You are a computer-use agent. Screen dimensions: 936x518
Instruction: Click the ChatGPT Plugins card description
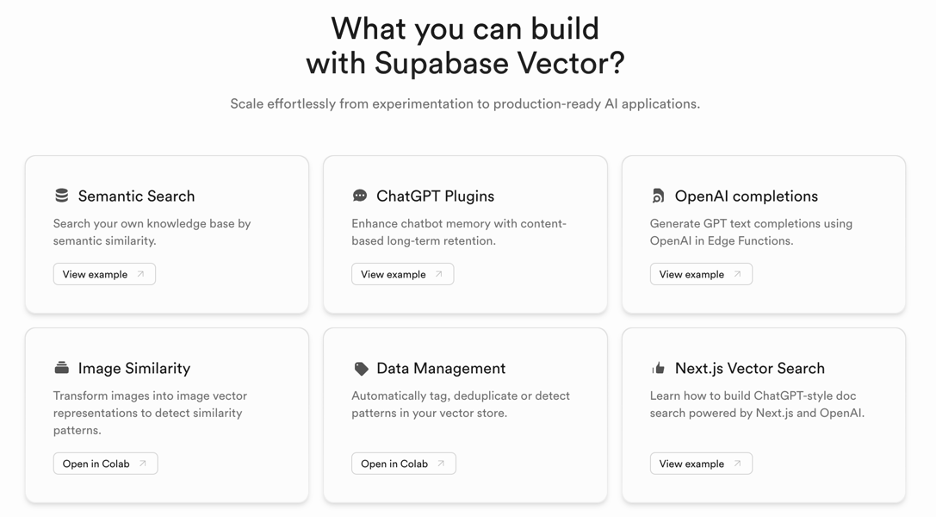[x=459, y=232]
